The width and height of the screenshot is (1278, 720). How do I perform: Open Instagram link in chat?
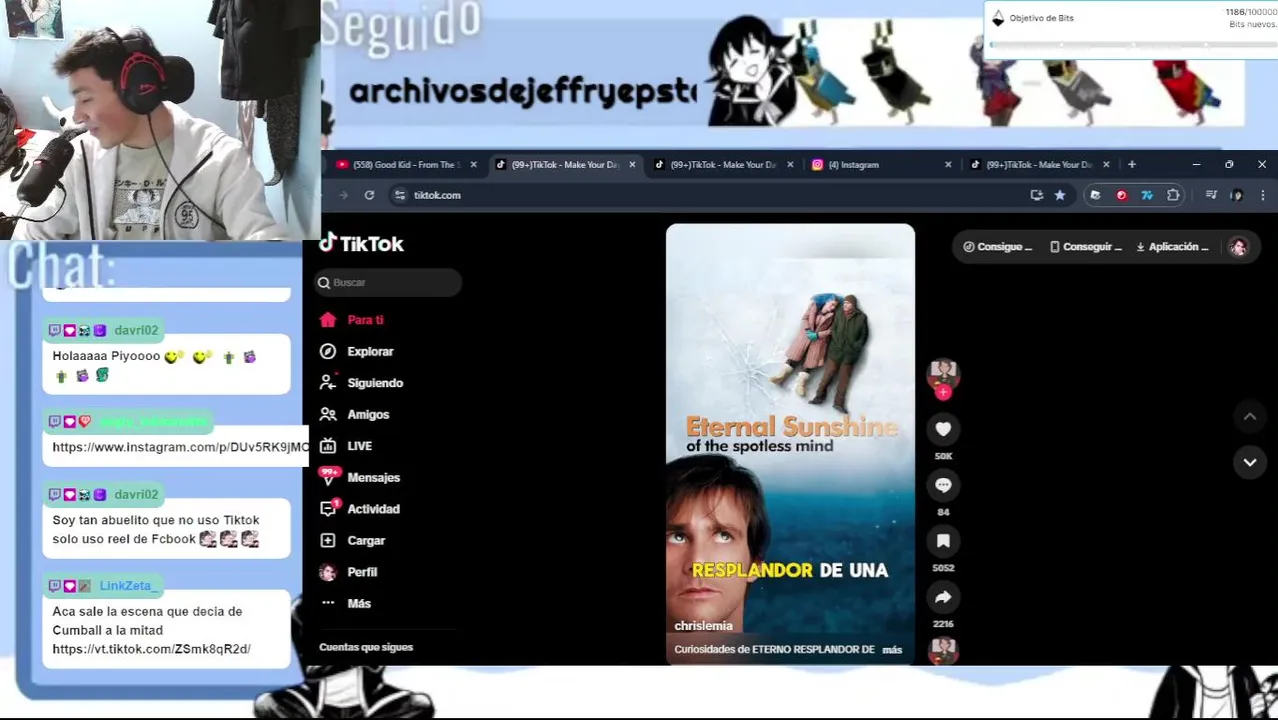point(180,447)
